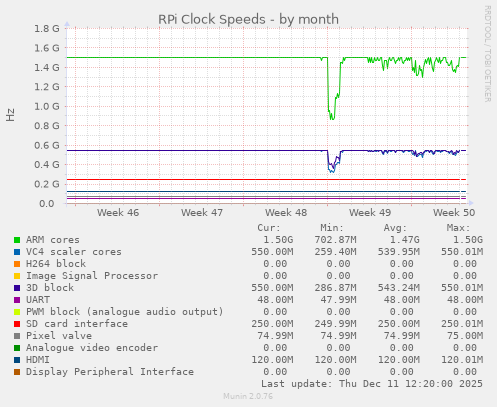Click the lime PWM block legend swatch
497x407 pixels.
17,312
